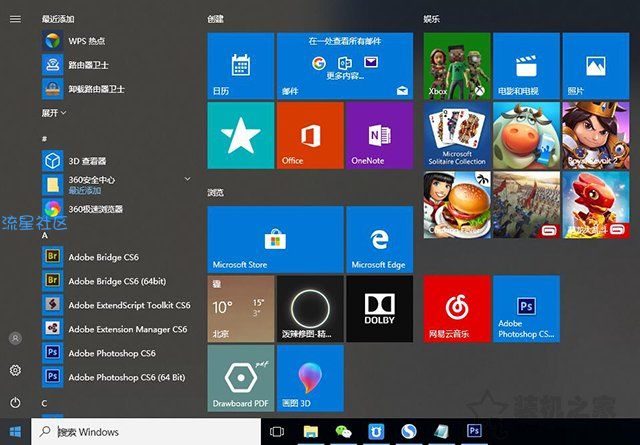This screenshot has height=445, width=640.
Task: Open the army battle game tile
Action: [x=527, y=205]
